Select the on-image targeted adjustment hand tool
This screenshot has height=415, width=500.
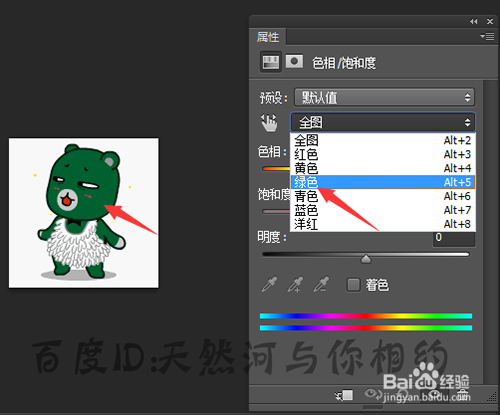point(269,123)
